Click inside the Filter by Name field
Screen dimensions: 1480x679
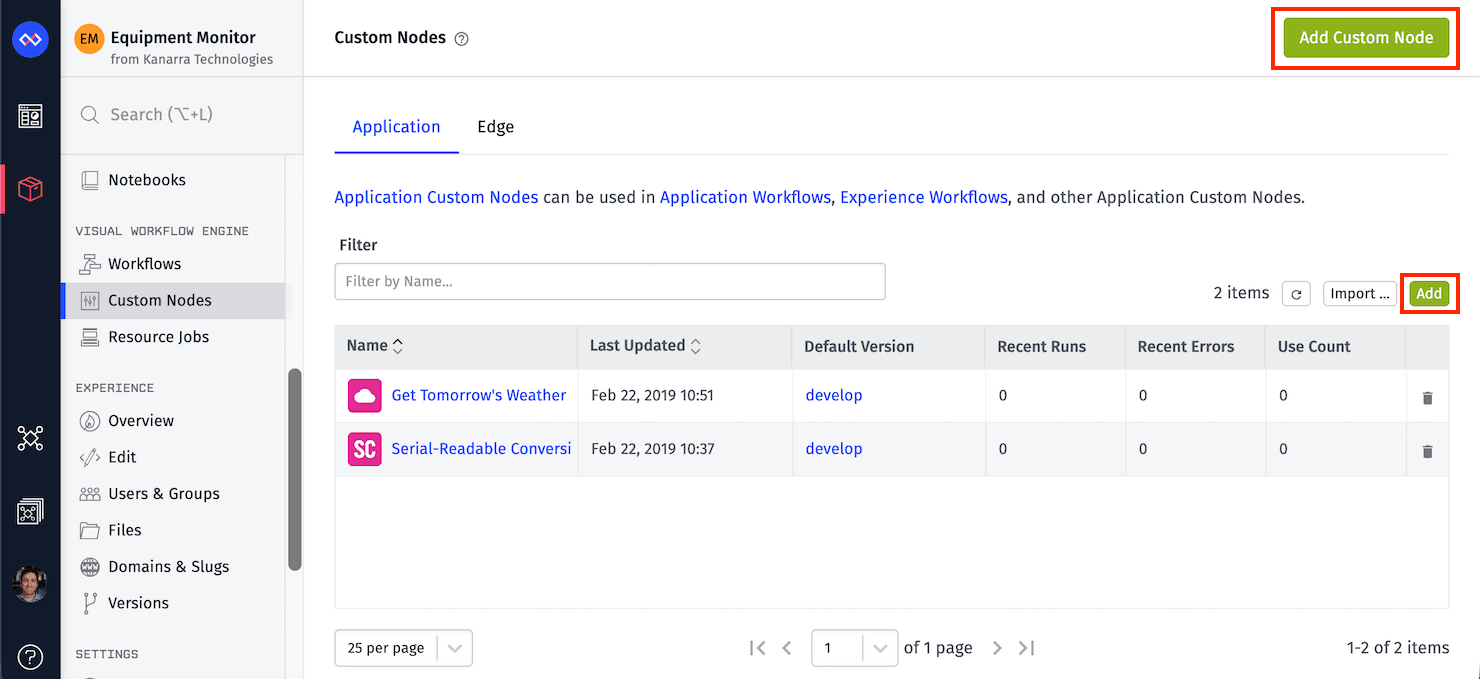[x=610, y=281]
